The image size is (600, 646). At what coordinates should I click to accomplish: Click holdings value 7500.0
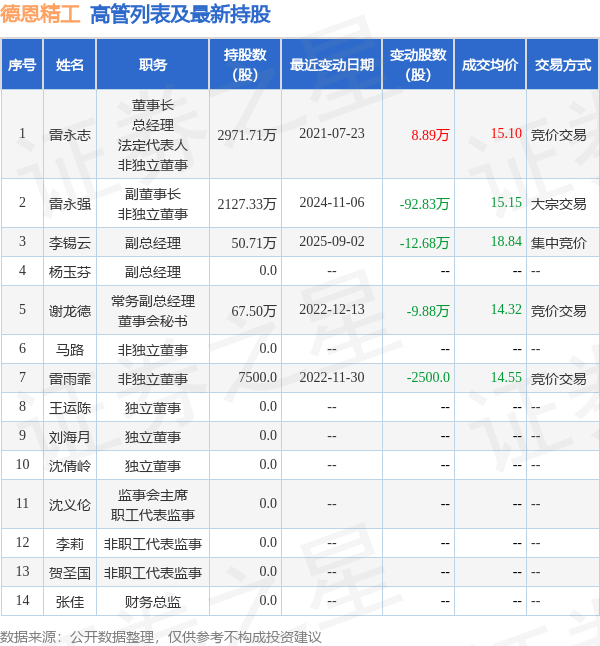(x=258, y=377)
